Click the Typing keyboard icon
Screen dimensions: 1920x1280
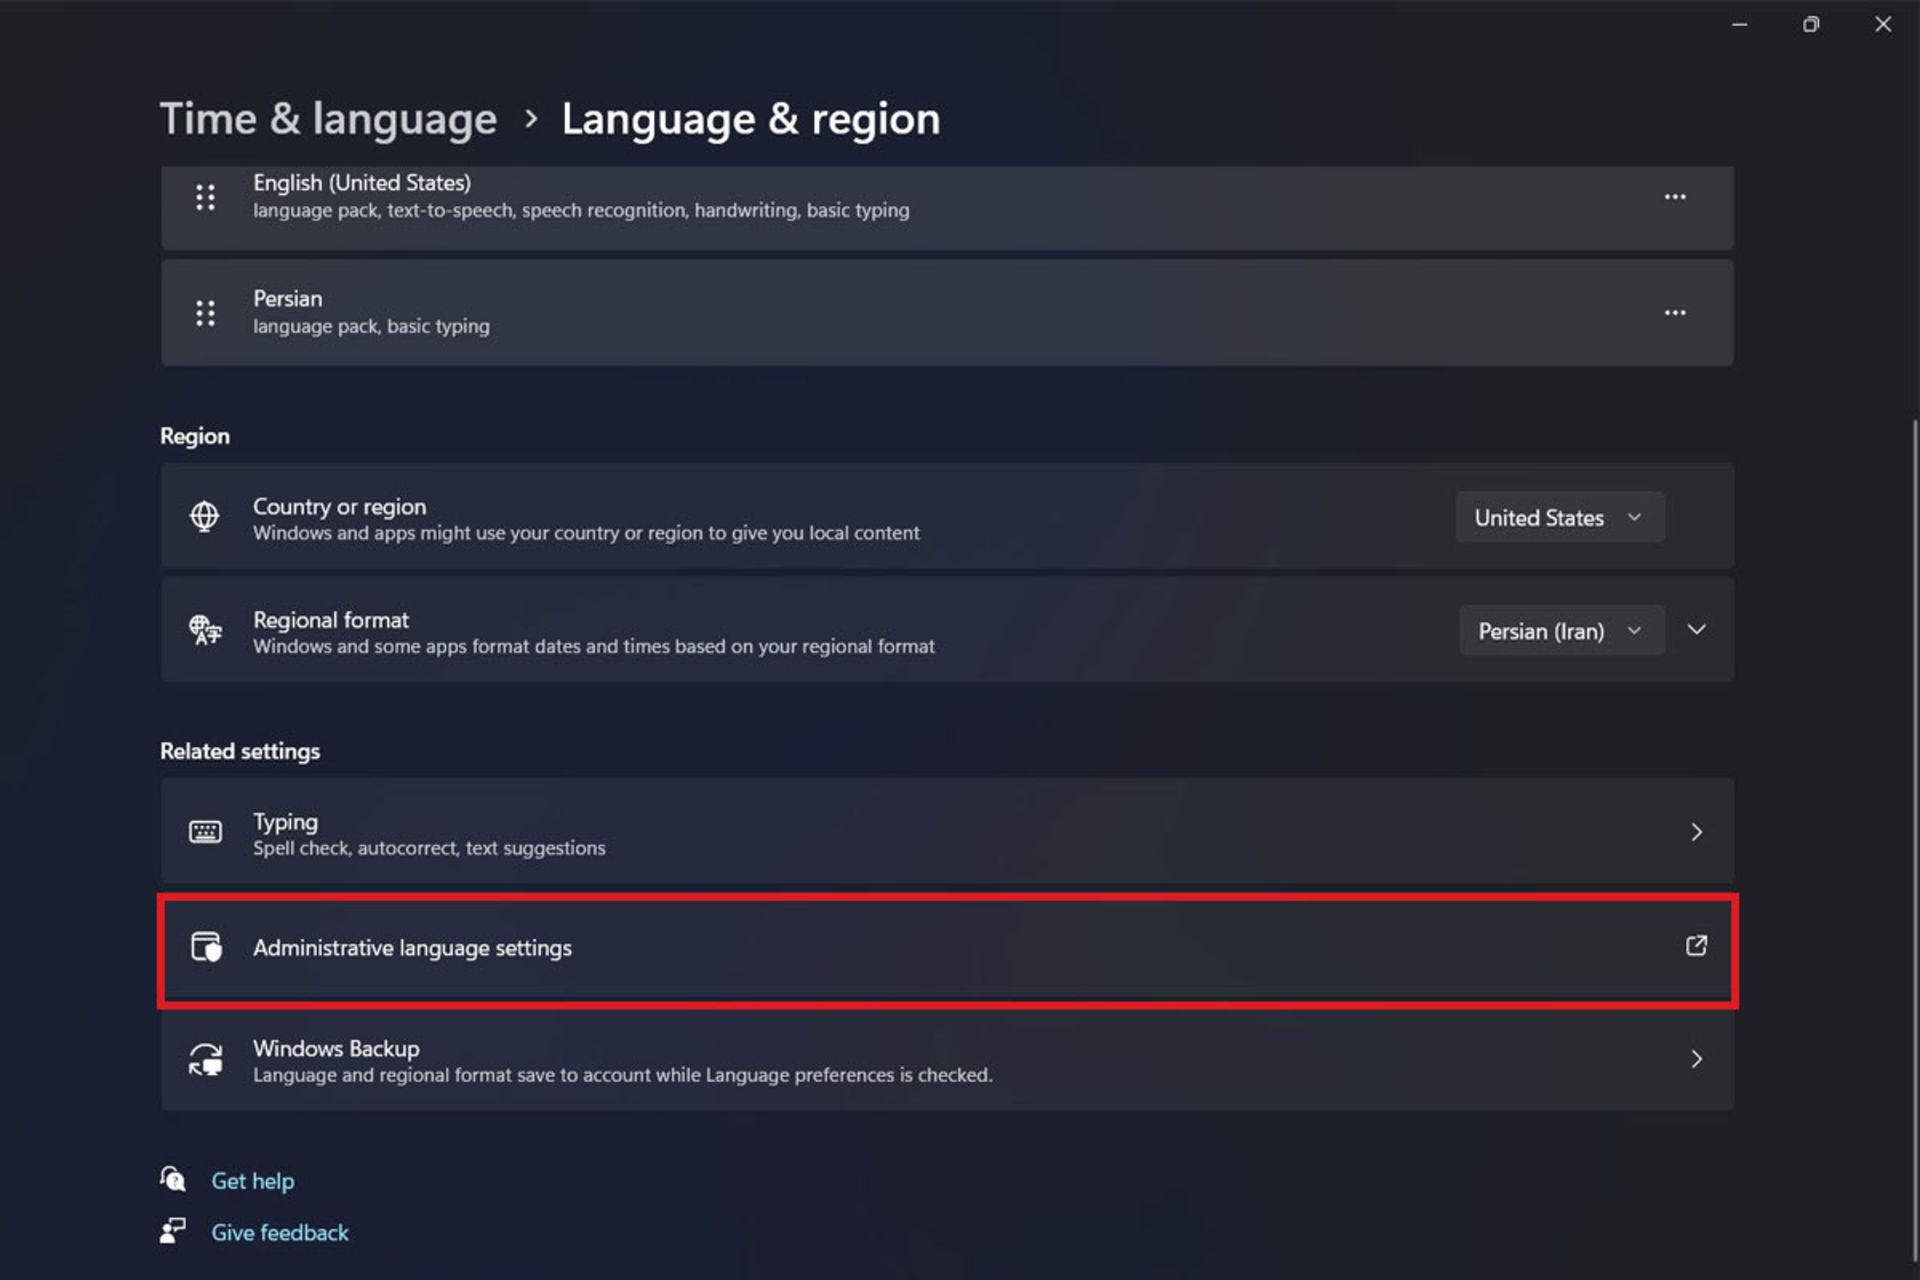click(205, 832)
